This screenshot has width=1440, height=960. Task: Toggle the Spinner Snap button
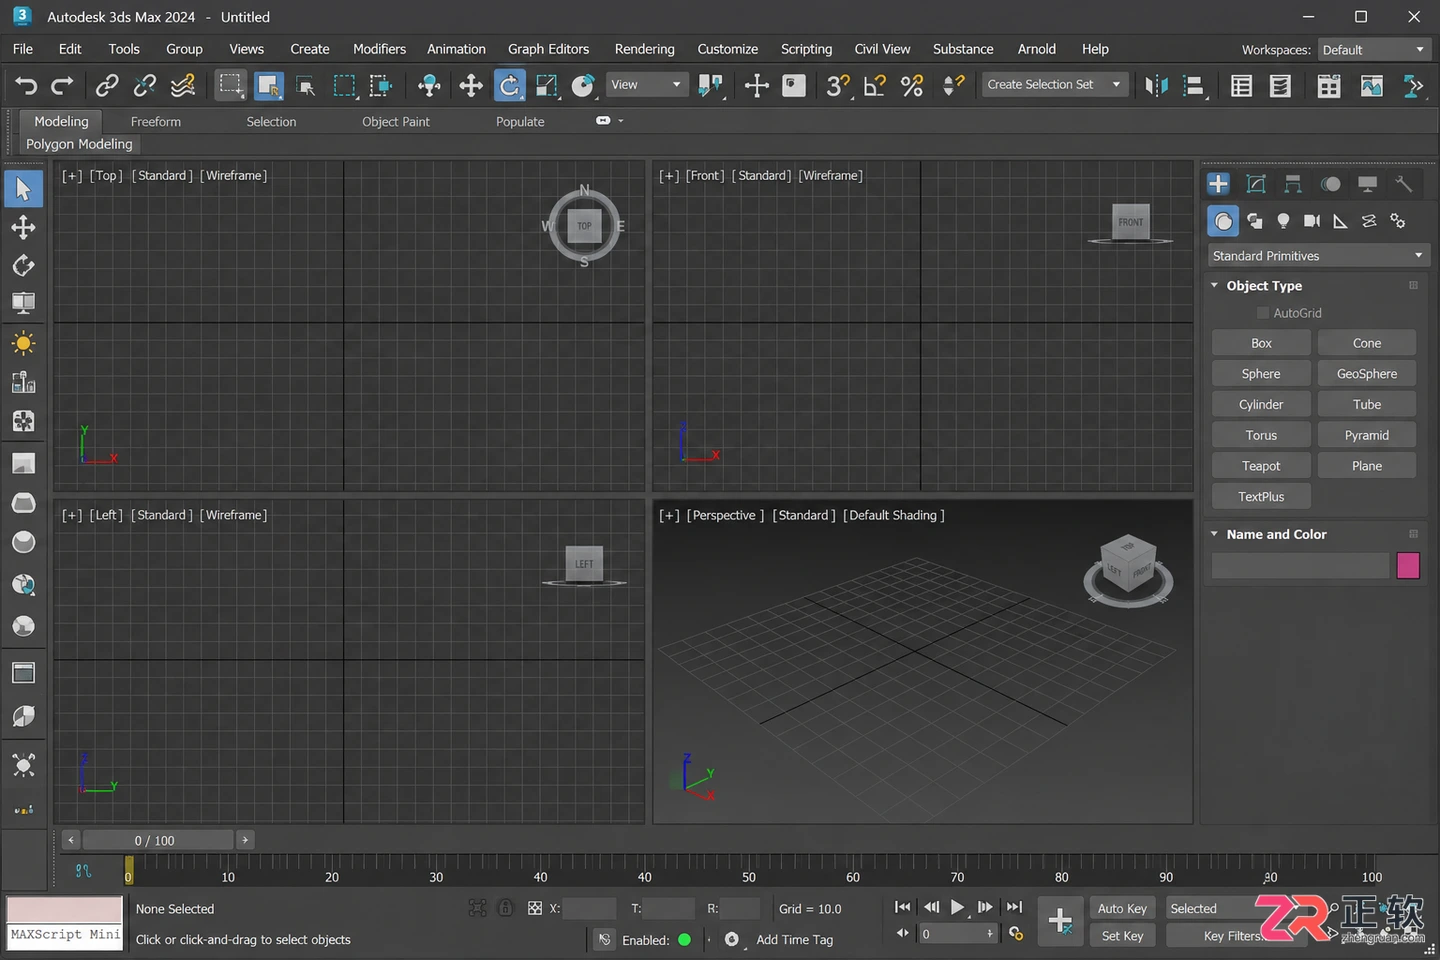[954, 86]
